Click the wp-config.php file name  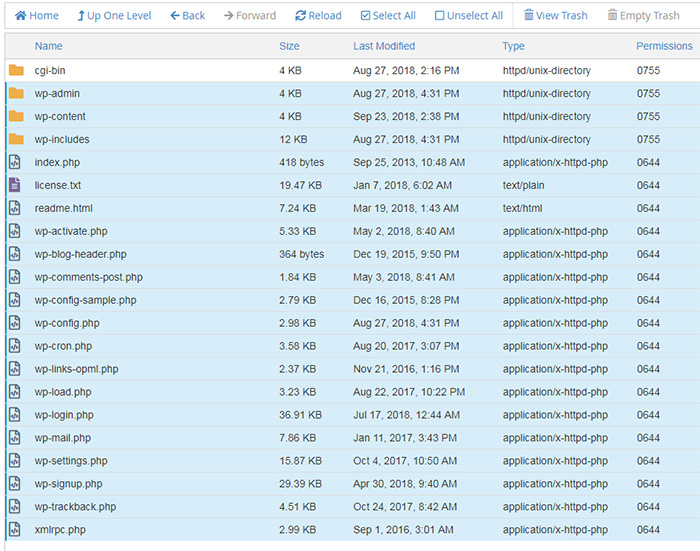coord(67,323)
